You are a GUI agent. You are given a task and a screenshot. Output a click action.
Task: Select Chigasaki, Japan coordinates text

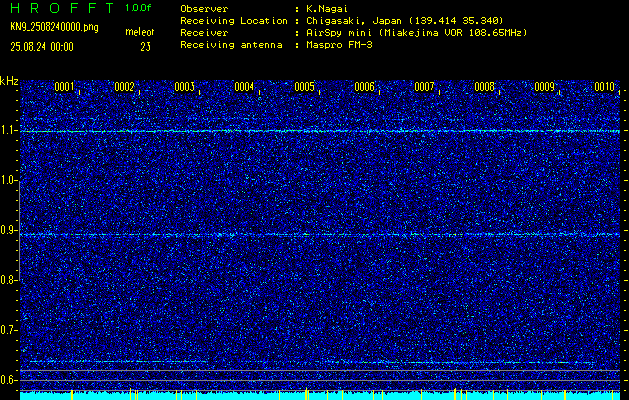(x=404, y=21)
